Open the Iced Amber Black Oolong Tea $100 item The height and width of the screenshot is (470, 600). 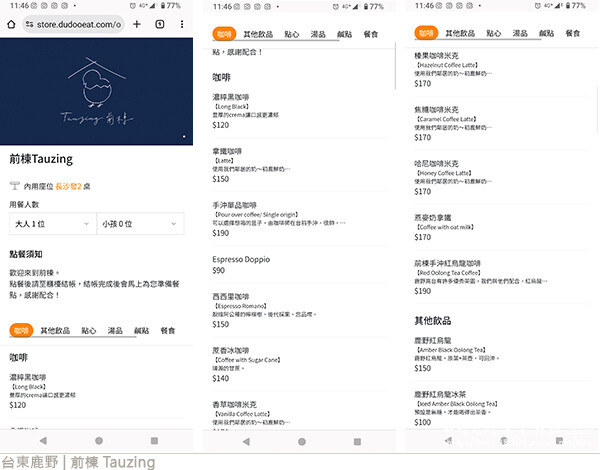501,408
